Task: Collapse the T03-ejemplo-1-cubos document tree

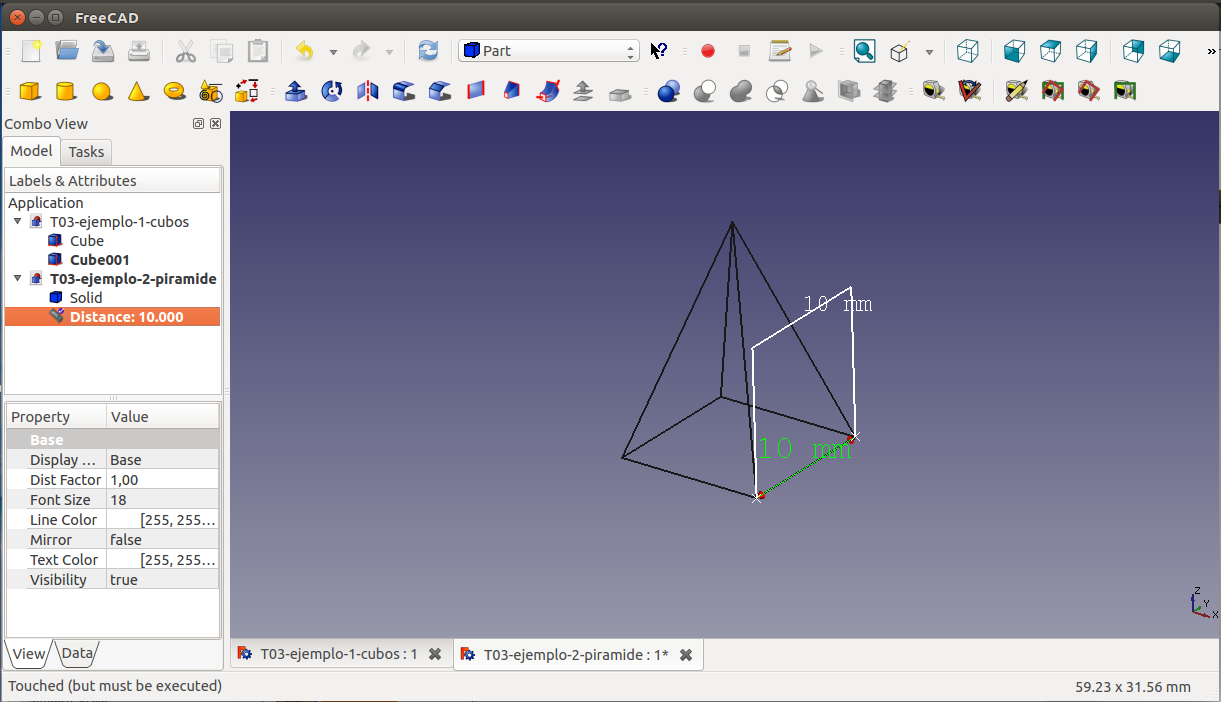Action: (18, 222)
